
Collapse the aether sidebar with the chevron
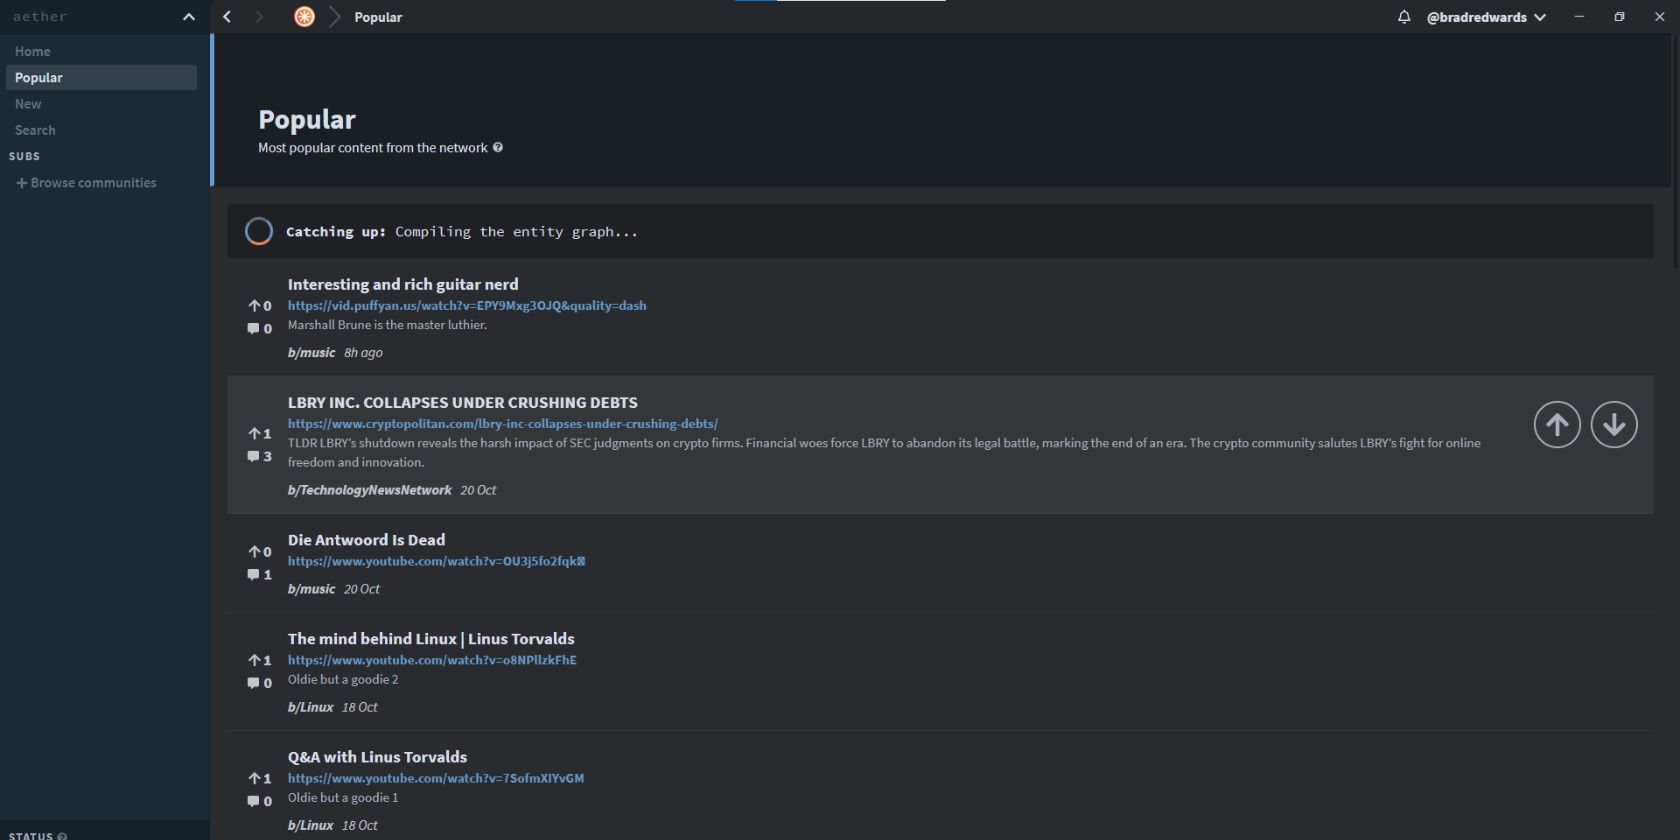188,16
